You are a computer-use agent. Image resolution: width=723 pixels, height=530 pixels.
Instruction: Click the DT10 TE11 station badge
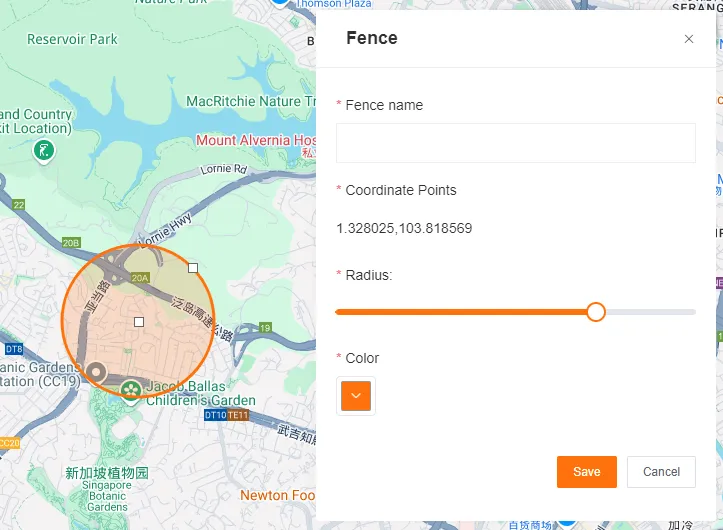tap(226, 414)
